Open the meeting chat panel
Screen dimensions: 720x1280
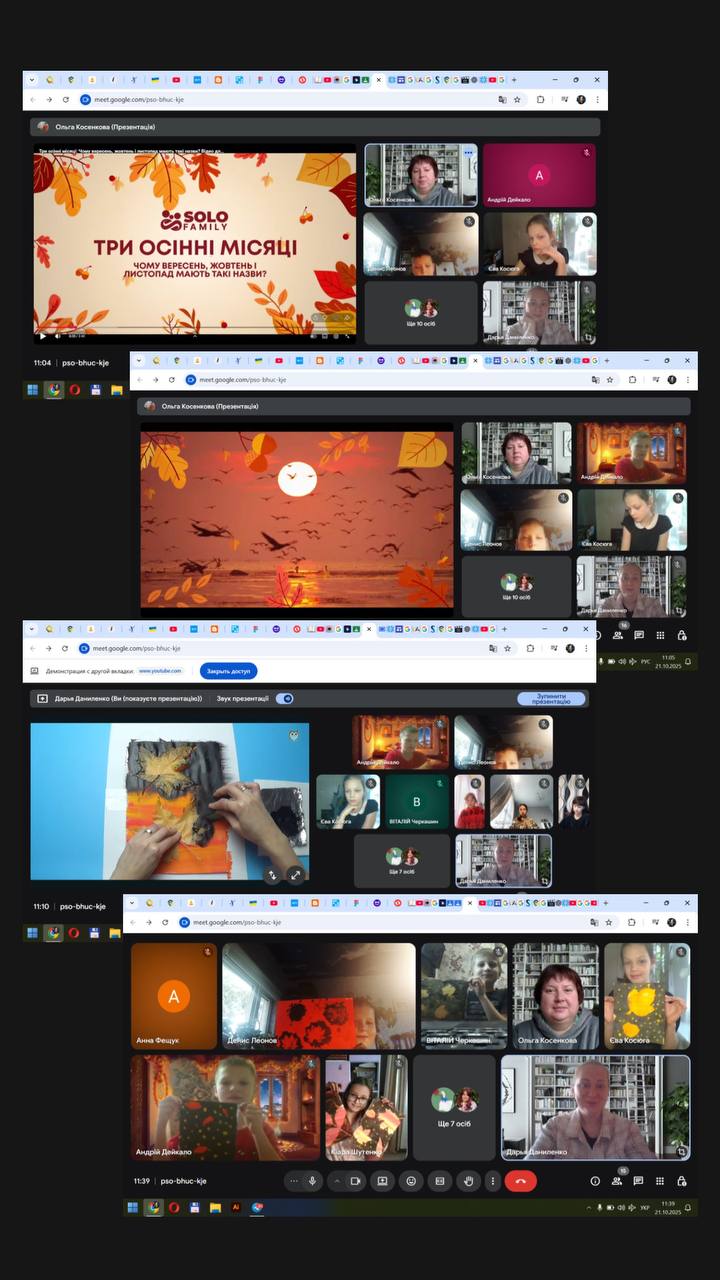tap(638, 1181)
